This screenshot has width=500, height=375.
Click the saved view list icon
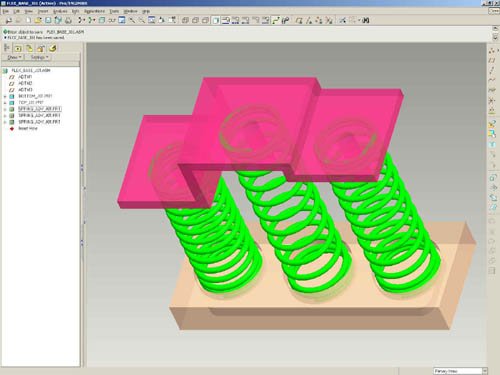[172, 20]
